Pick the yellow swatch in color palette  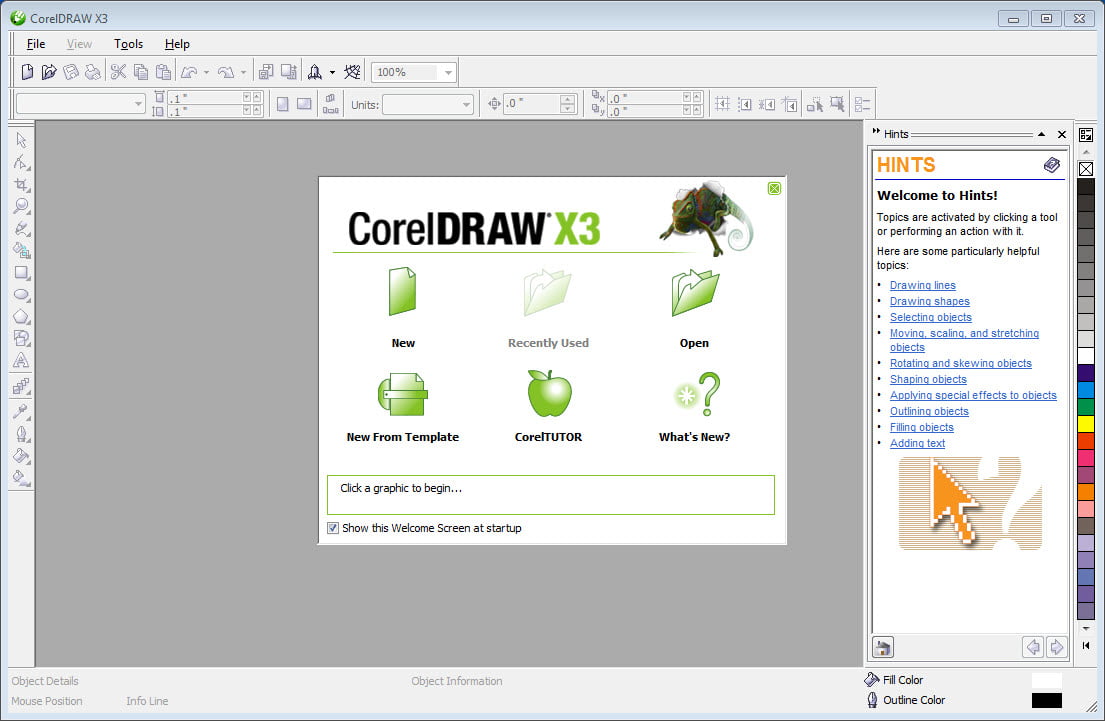[x=1086, y=424]
